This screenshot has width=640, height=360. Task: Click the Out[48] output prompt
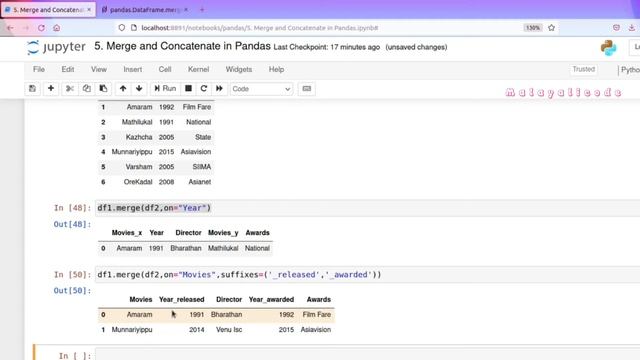72,224
